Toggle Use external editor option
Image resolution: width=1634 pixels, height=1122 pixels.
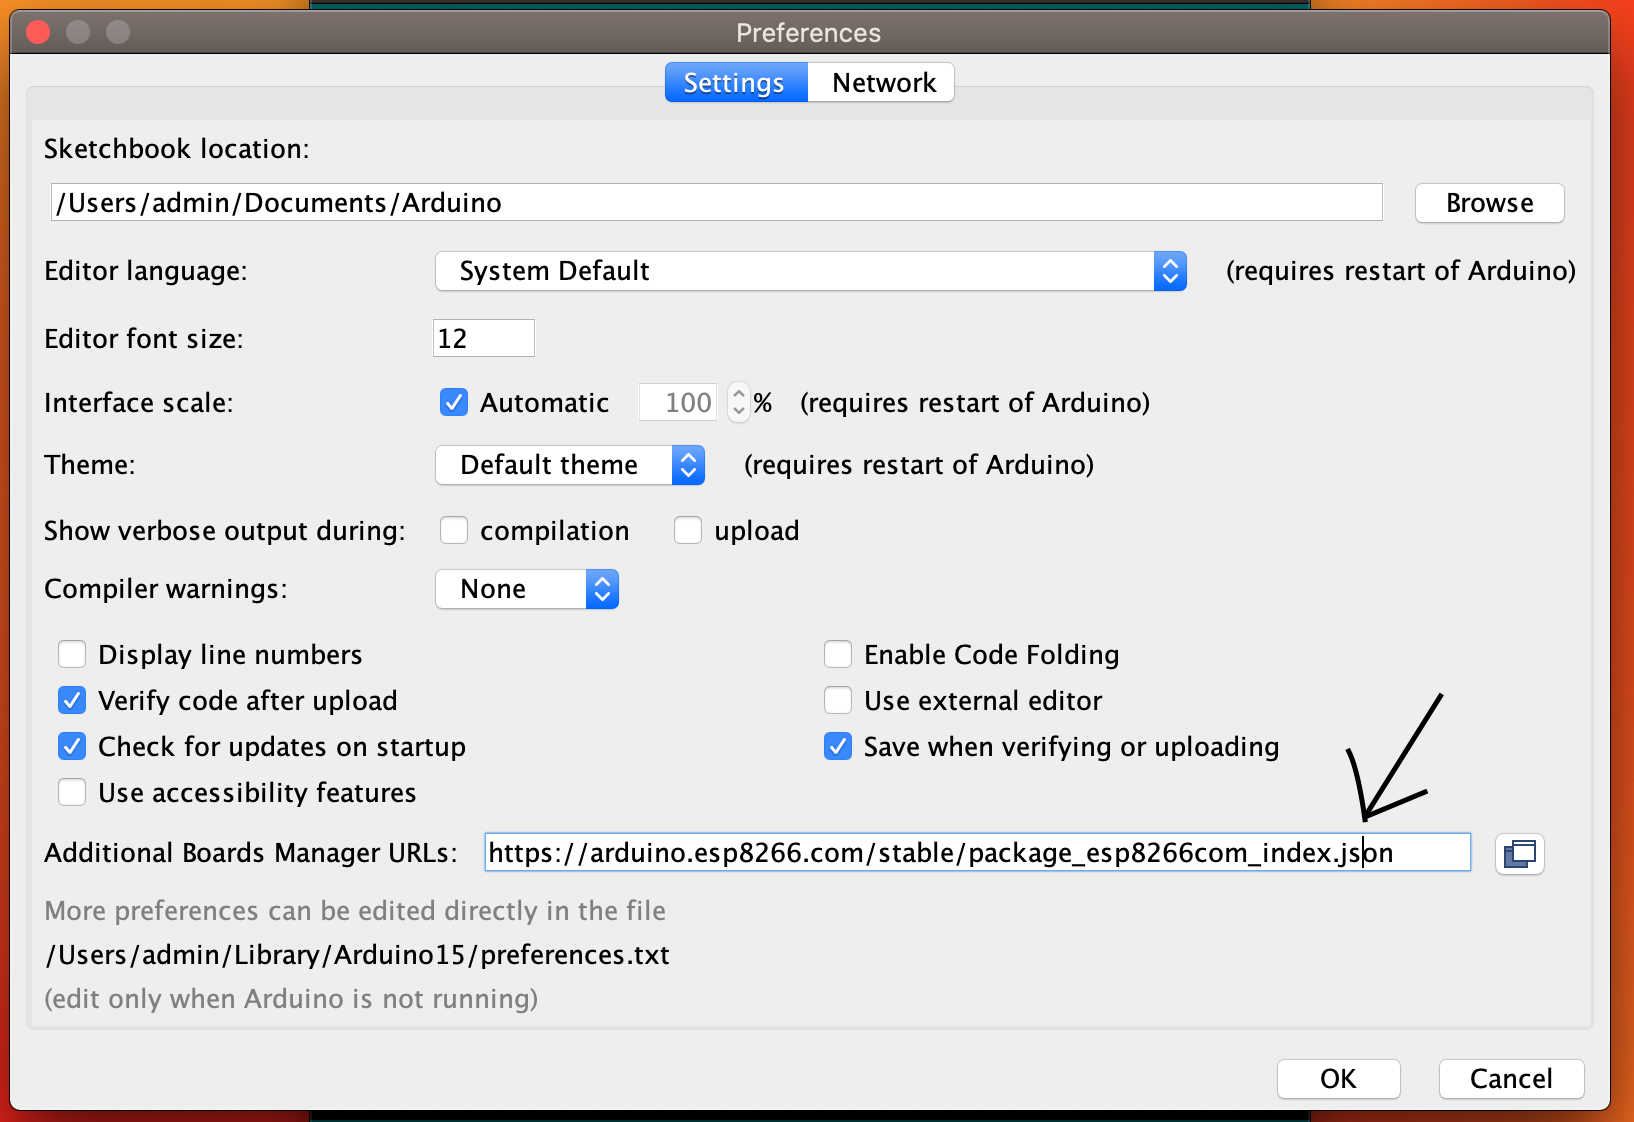838,701
